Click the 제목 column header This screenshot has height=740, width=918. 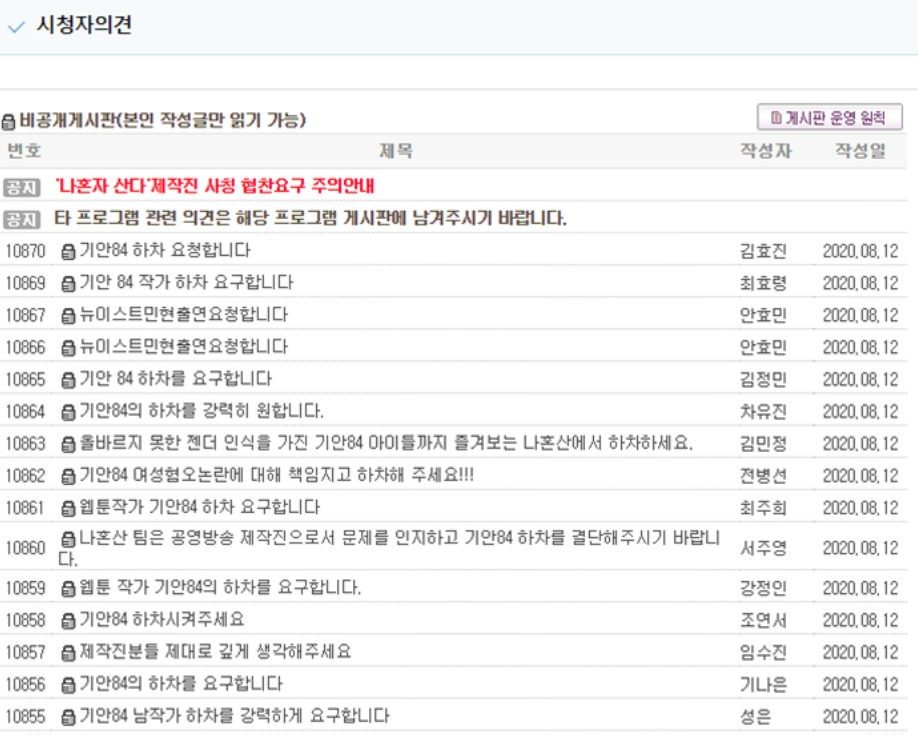pos(395,151)
